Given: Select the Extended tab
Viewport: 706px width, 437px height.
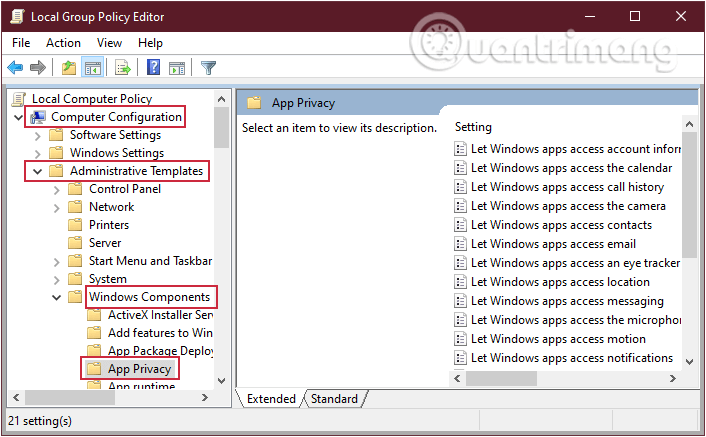Looking at the screenshot, I should [x=271, y=399].
